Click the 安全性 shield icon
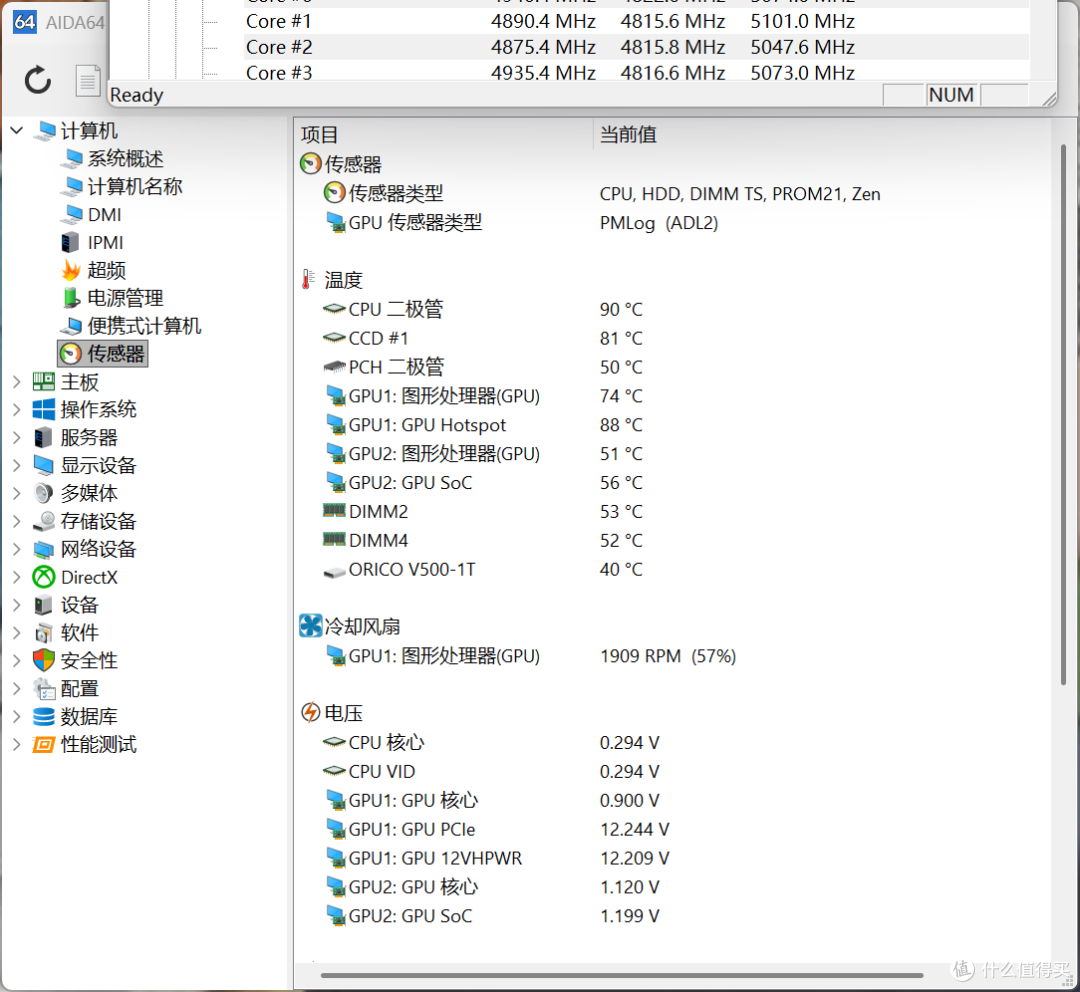 [x=43, y=661]
